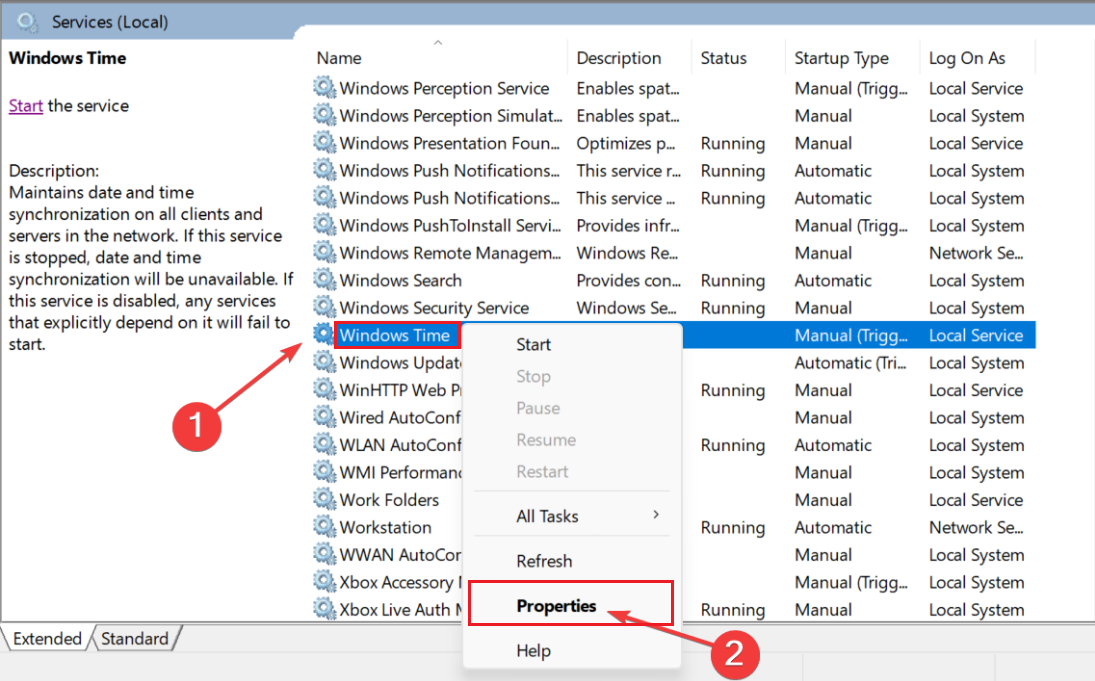The image size is (1095, 681).
Task: Click the 'Optimizes p...' description cell
Action: click(x=626, y=143)
